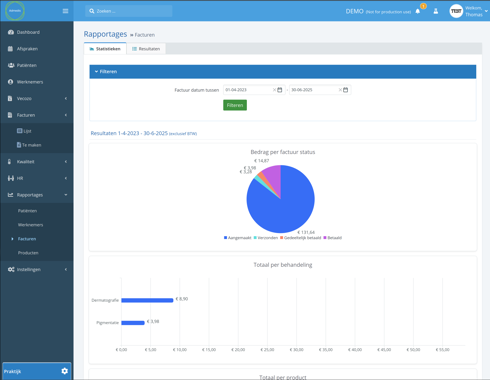Click the TEST avatar circle
490x380 pixels.
coord(456,11)
